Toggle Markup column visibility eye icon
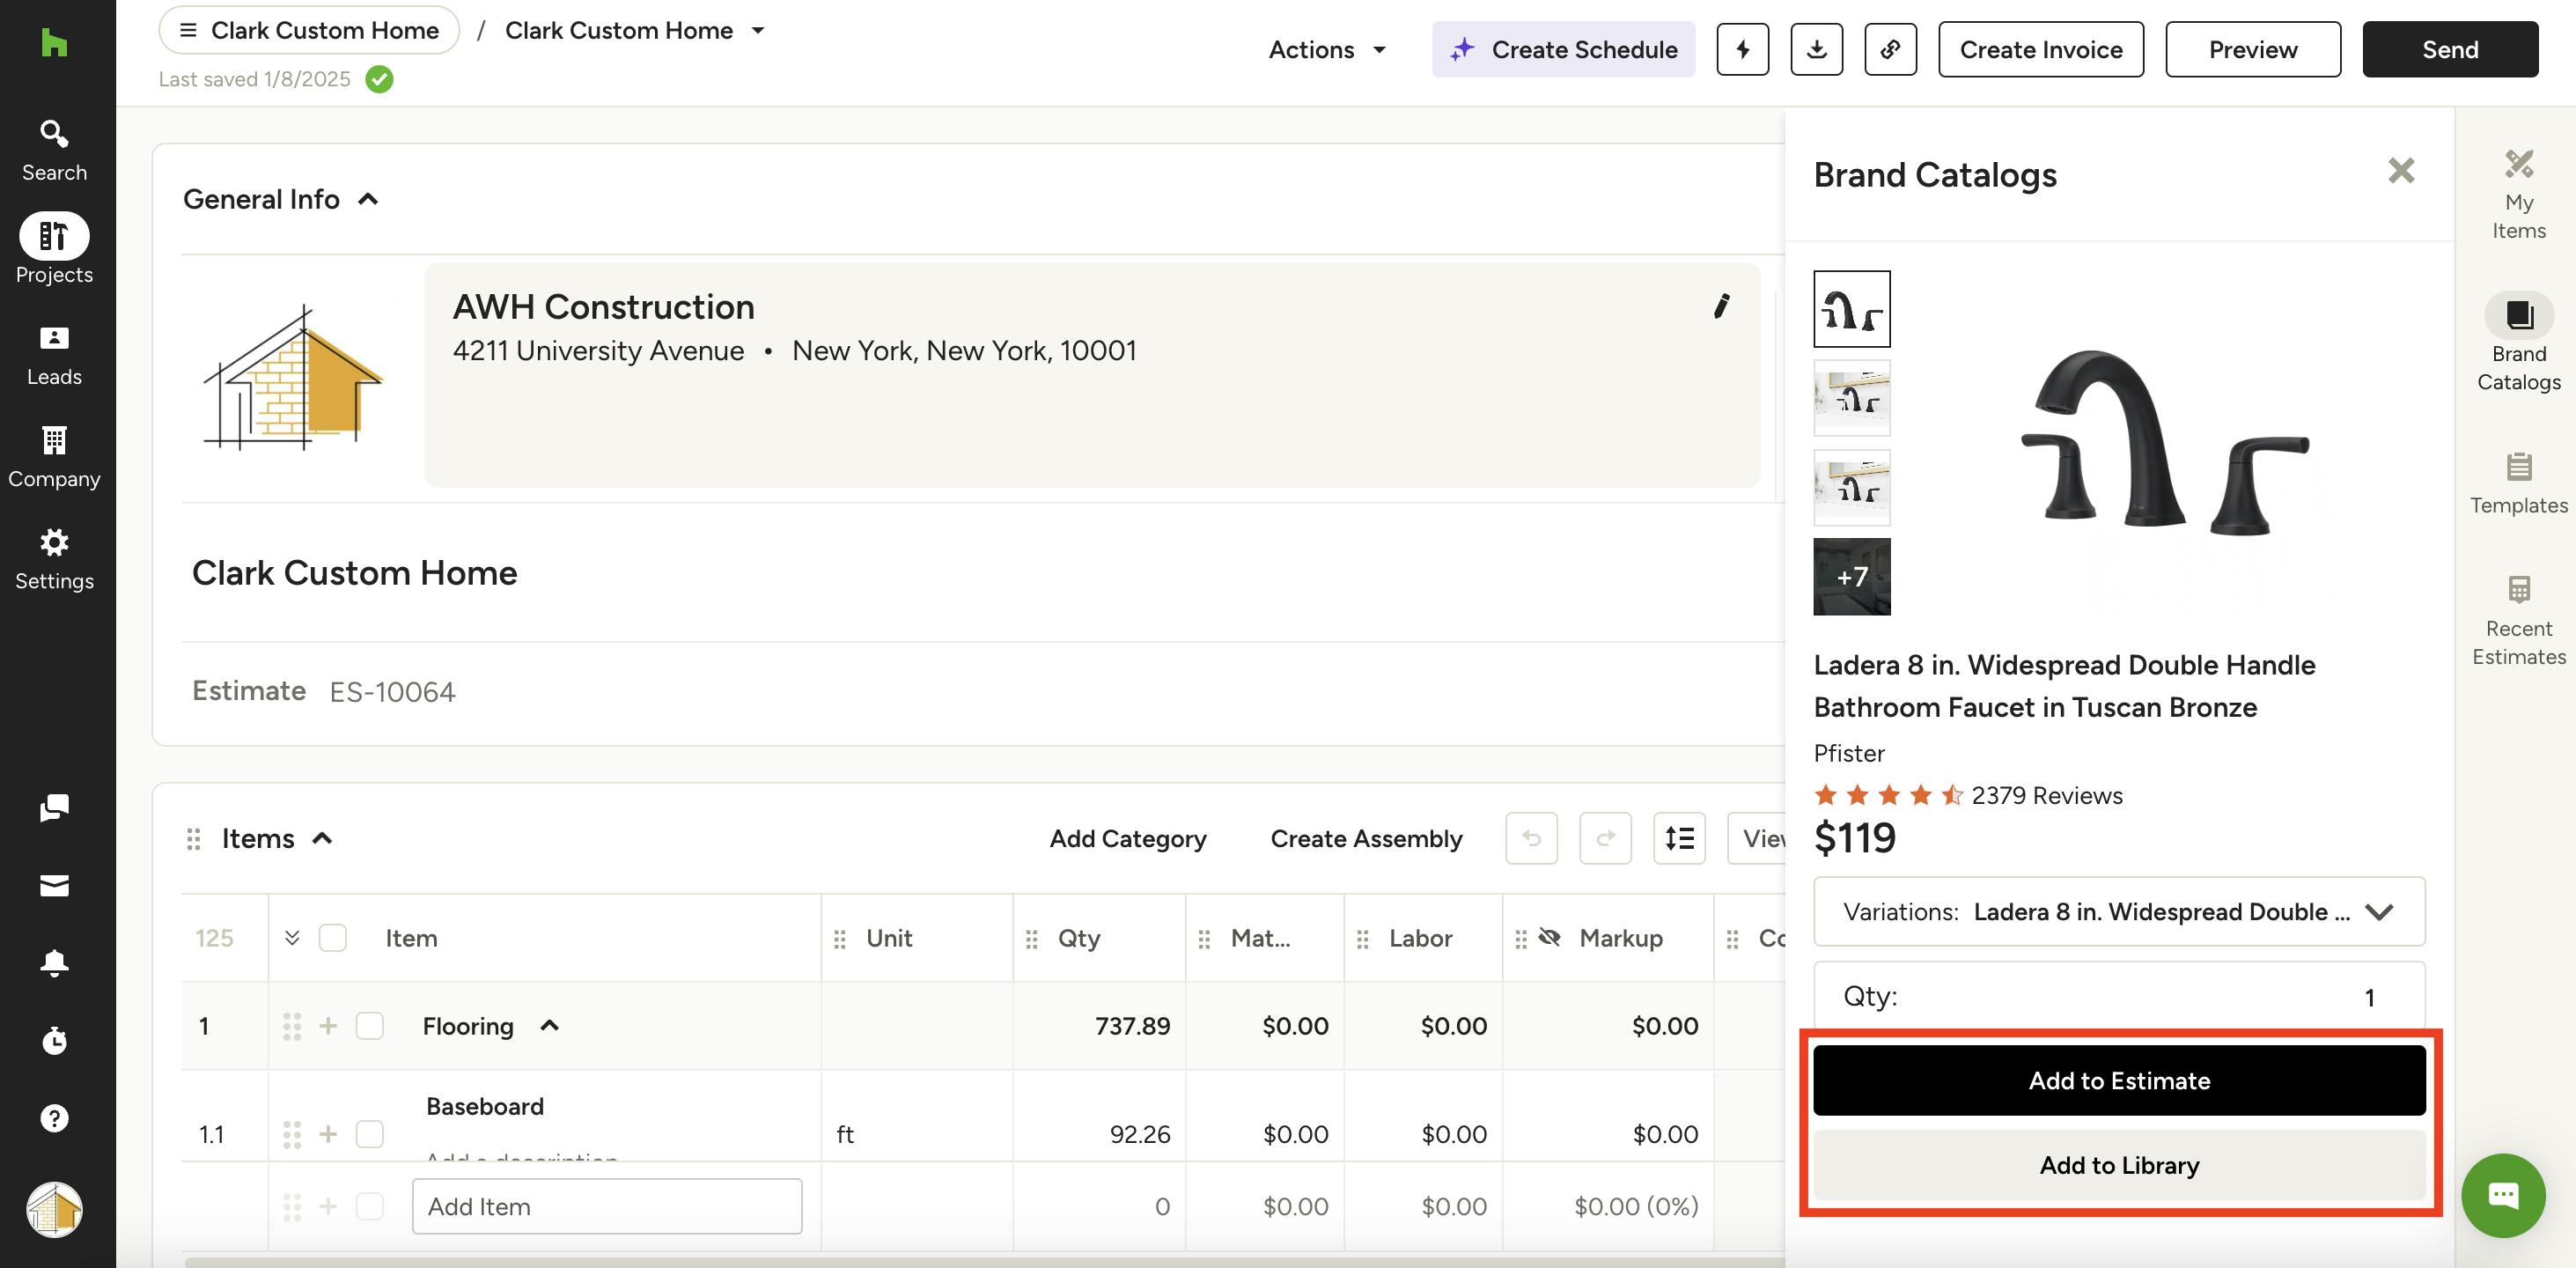This screenshot has height=1268, width=2576. (1549, 937)
